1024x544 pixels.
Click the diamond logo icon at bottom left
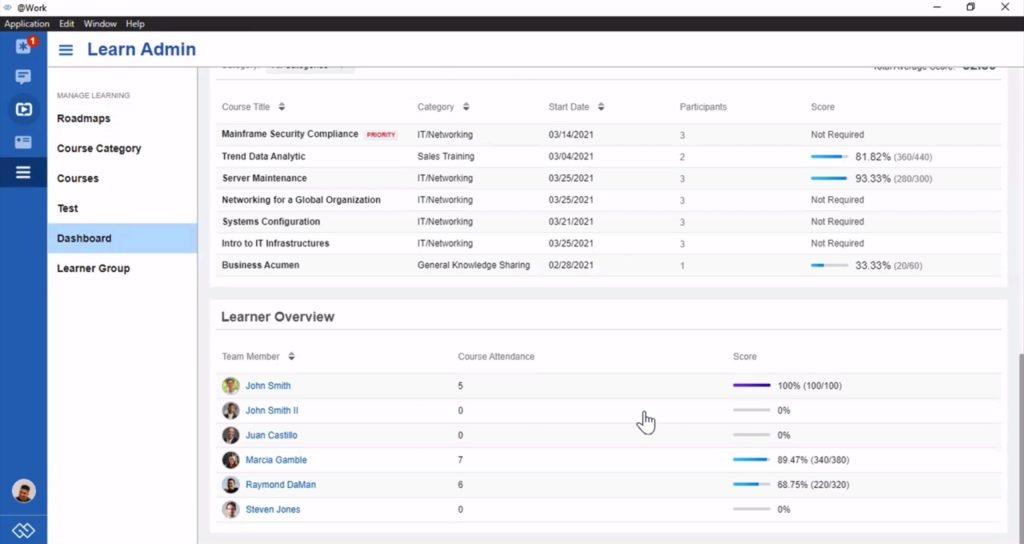[x=23, y=530]
